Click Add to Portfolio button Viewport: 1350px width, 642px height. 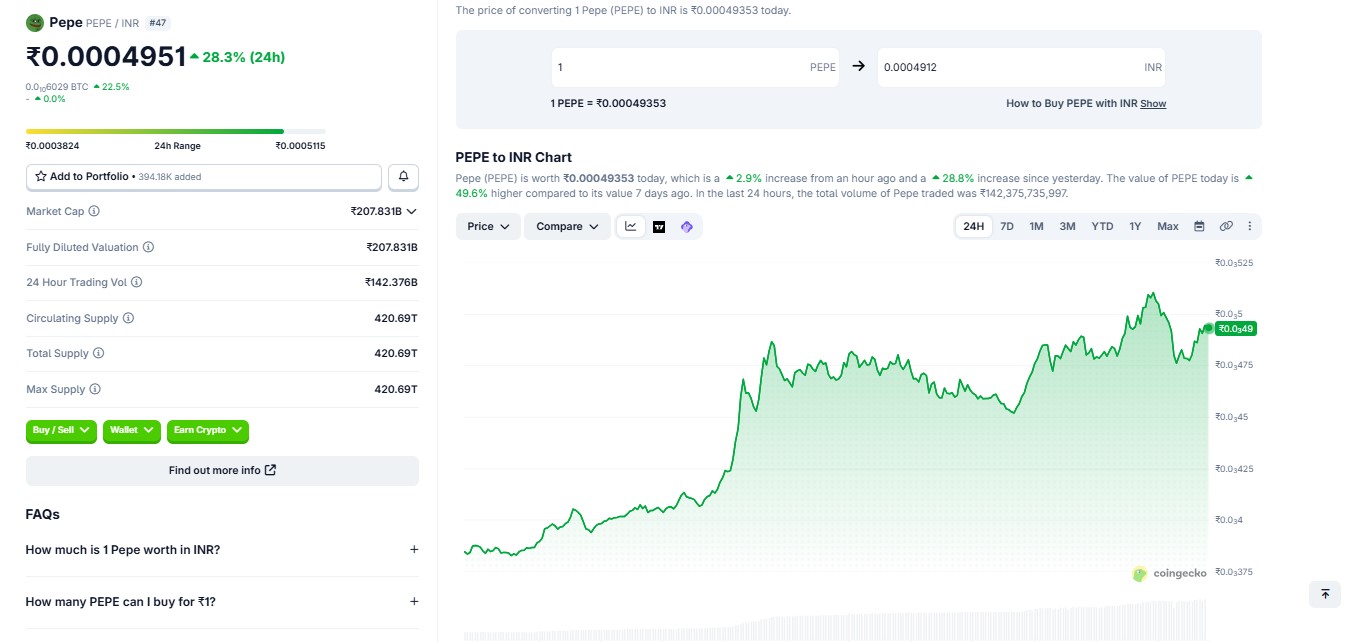[204, 176]
